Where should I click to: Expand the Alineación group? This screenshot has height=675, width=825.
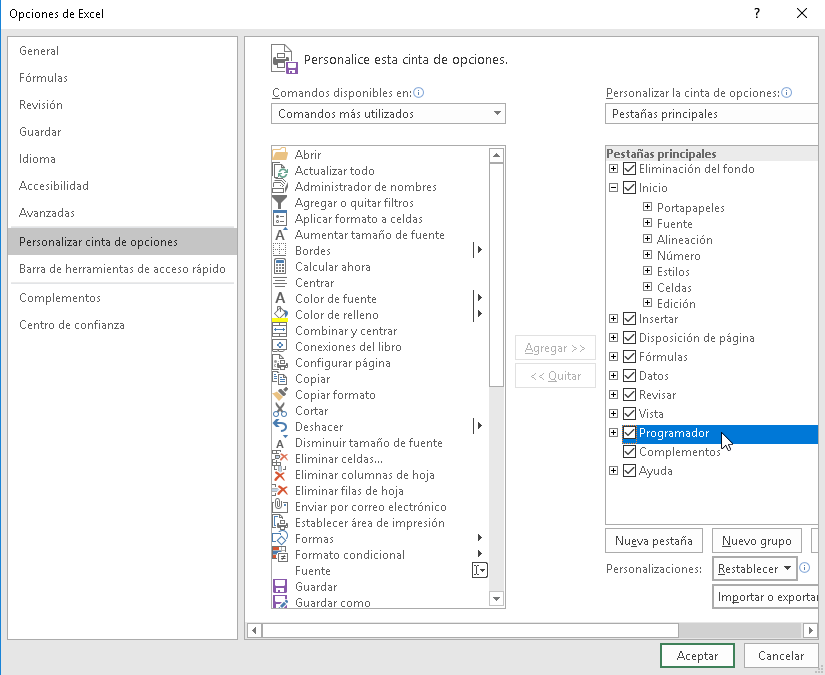(648, 239)
